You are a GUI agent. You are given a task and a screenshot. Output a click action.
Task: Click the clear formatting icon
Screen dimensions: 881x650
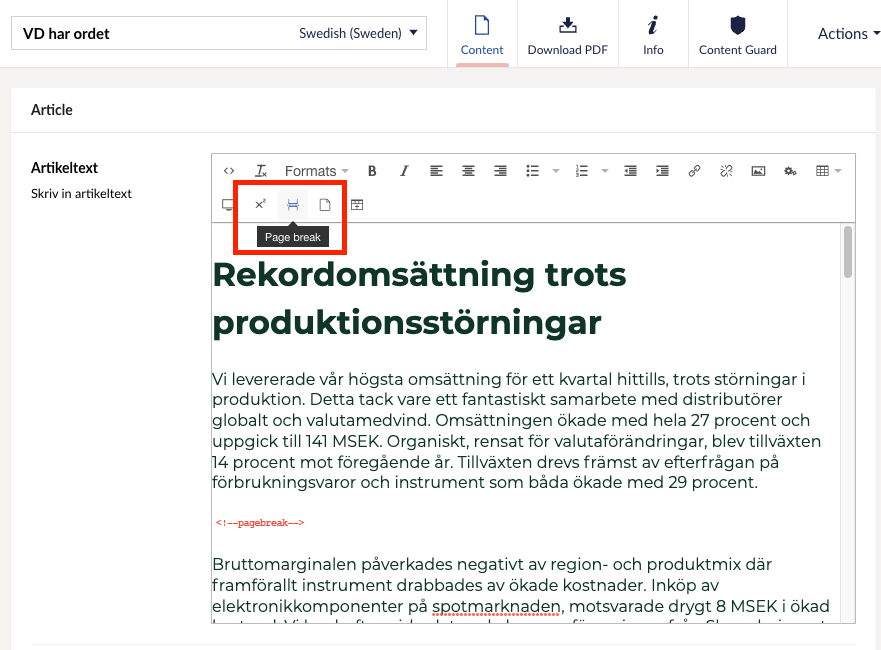[261, 171]
